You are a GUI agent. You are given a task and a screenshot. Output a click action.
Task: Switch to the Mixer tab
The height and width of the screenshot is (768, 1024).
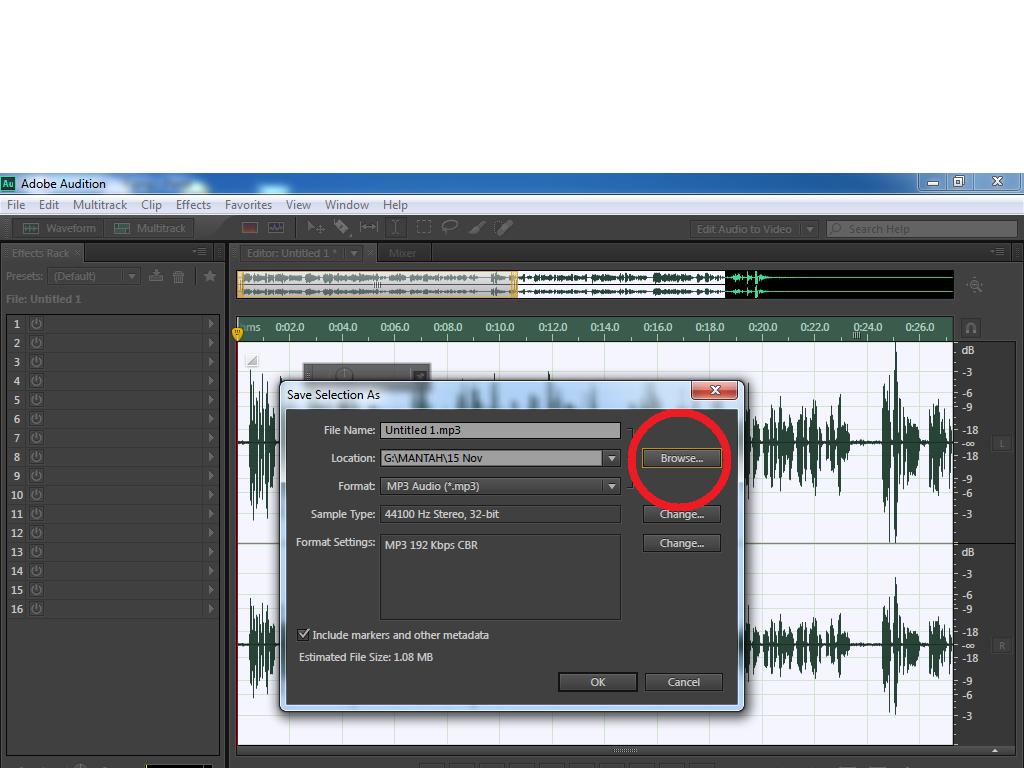[x=402, y=253]
